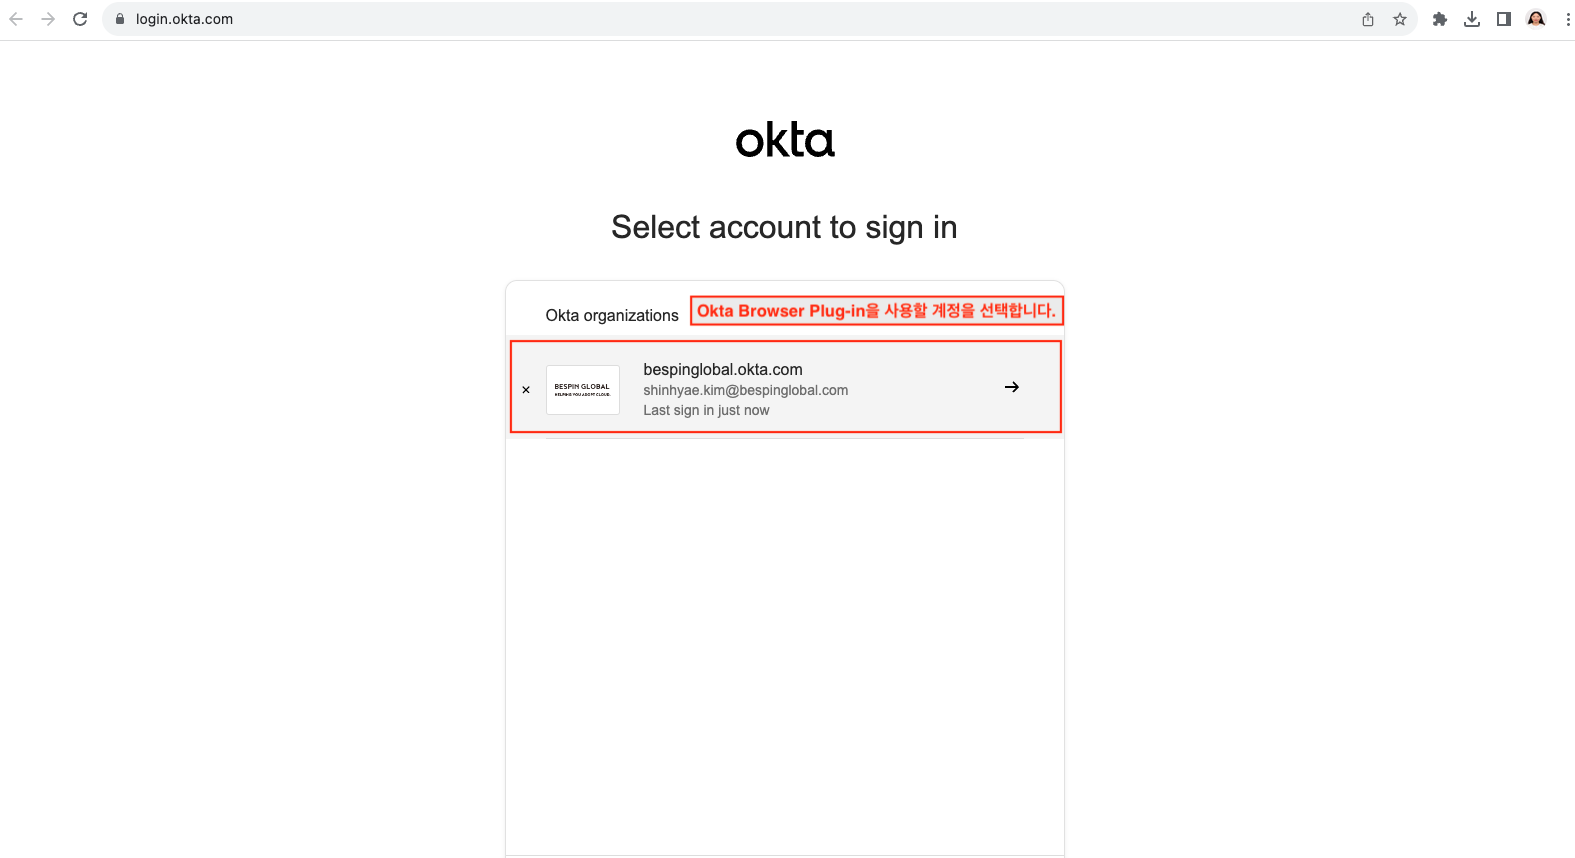Click the Last sign in text
This screenshot has width=1575, height=858.
tap(706, 411)
